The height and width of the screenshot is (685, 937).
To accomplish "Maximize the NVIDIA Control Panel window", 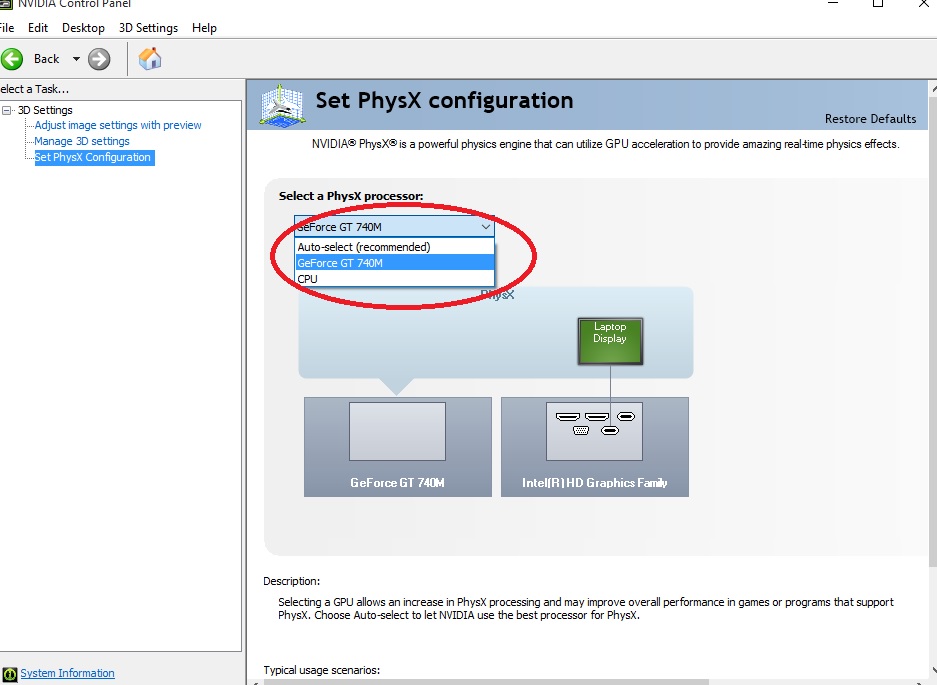I will 878,3.
